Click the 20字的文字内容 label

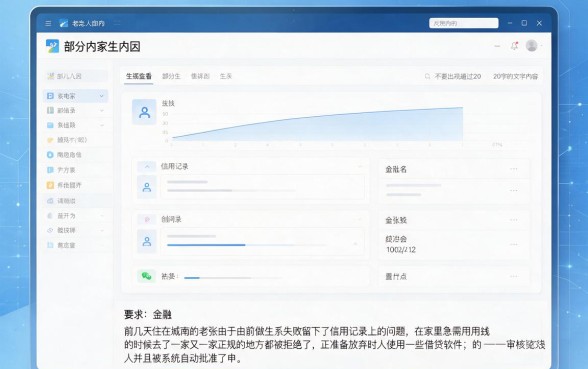coord(516,76)
